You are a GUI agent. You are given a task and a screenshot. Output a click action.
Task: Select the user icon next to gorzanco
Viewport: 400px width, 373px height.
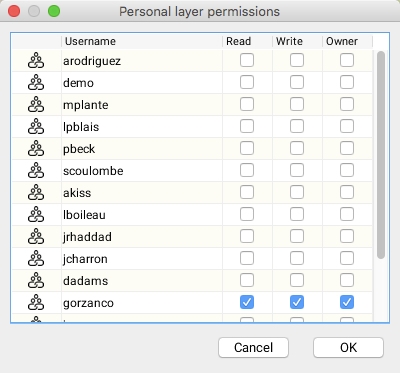click(36, 303)
